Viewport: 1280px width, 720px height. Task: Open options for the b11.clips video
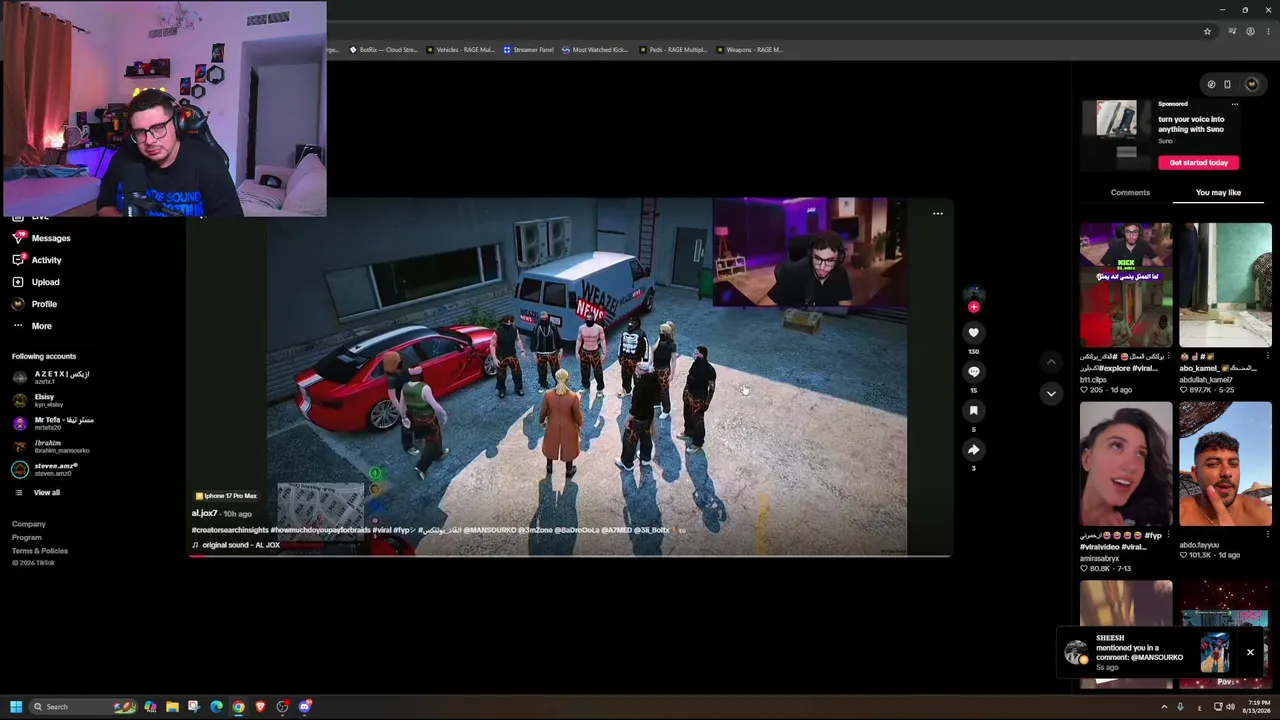coord(1168,356)
